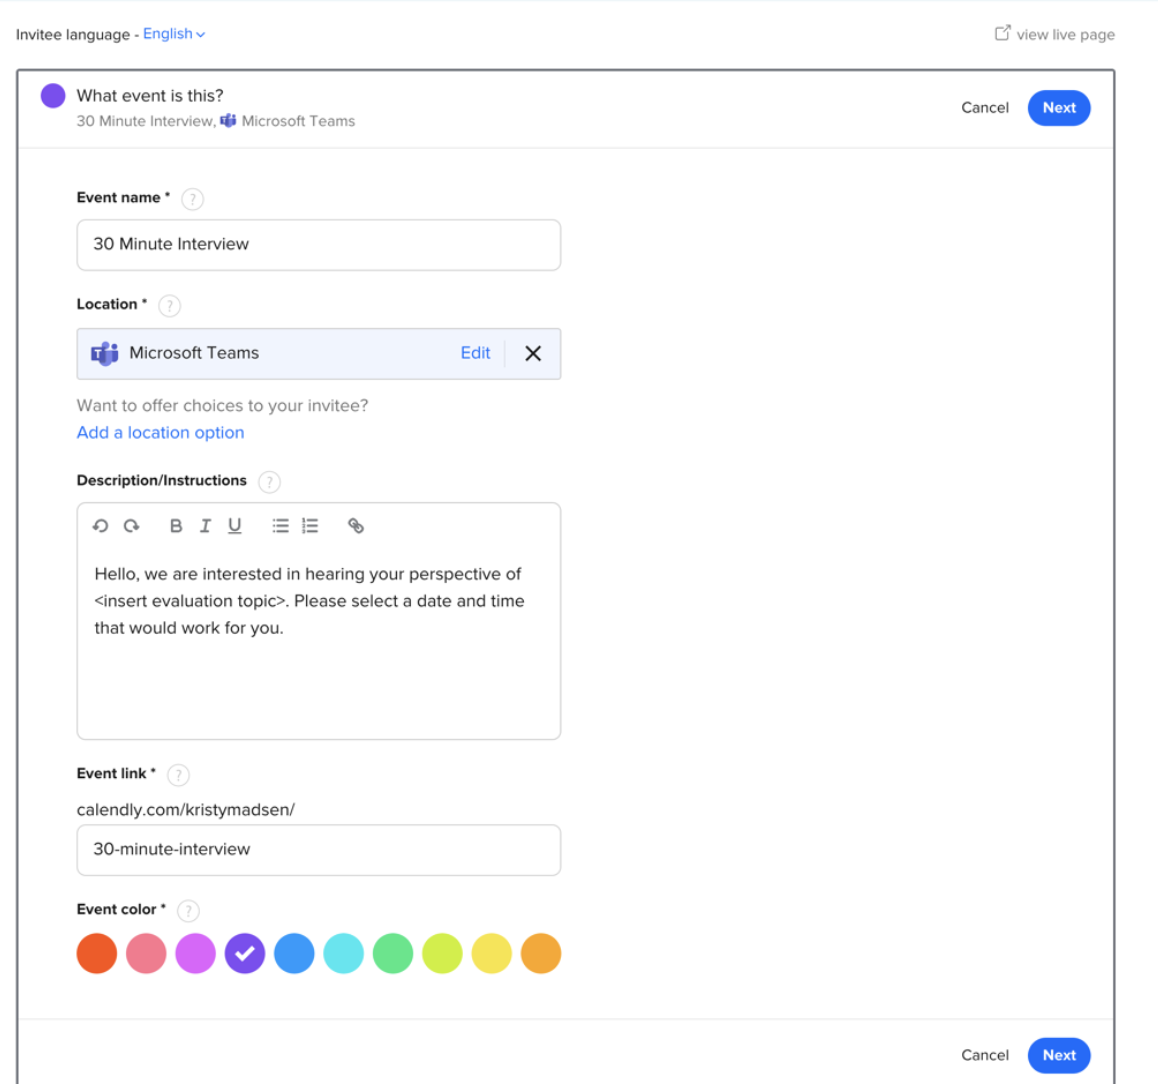Viewport: 1158px width, 1086px height.
Task: Open the Event name help tooltip
Action: click(191, 198)
